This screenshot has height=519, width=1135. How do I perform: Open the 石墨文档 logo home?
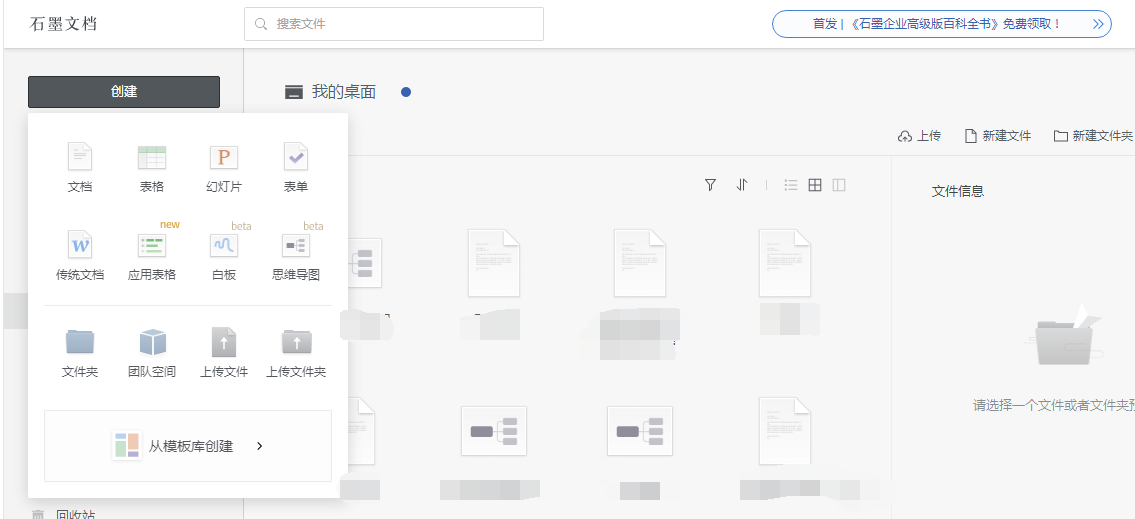(64, 24)
